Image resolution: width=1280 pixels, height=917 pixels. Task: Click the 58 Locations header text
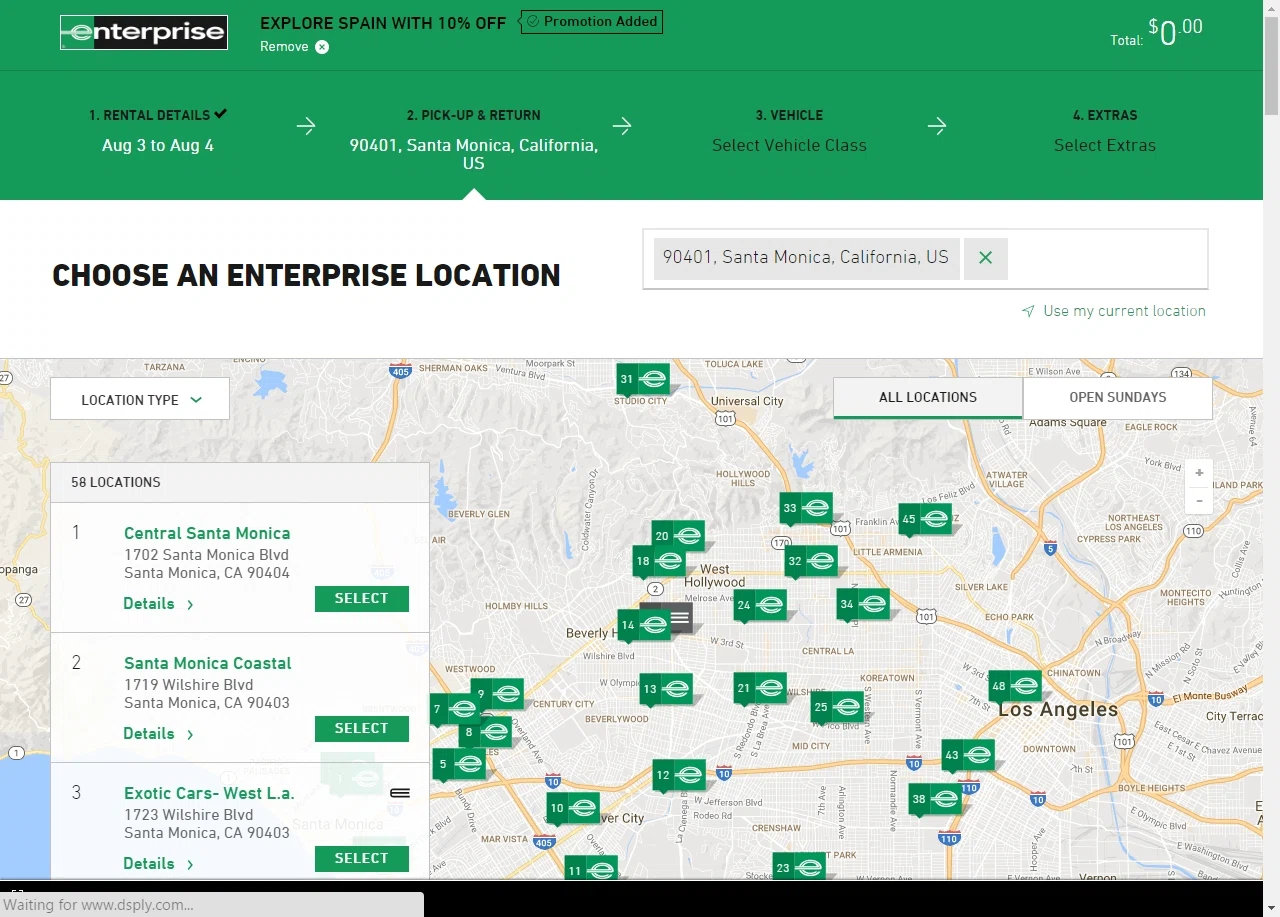tap(116, 482)
